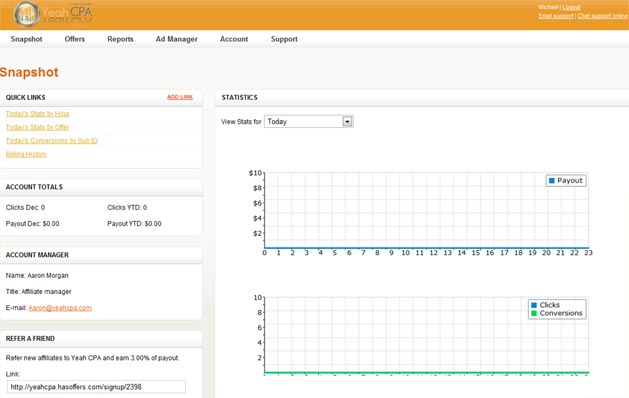629x398 pixels.
Task: Click the Account Totals panel header
Action: pyautogui.click(x=101, y=187)
